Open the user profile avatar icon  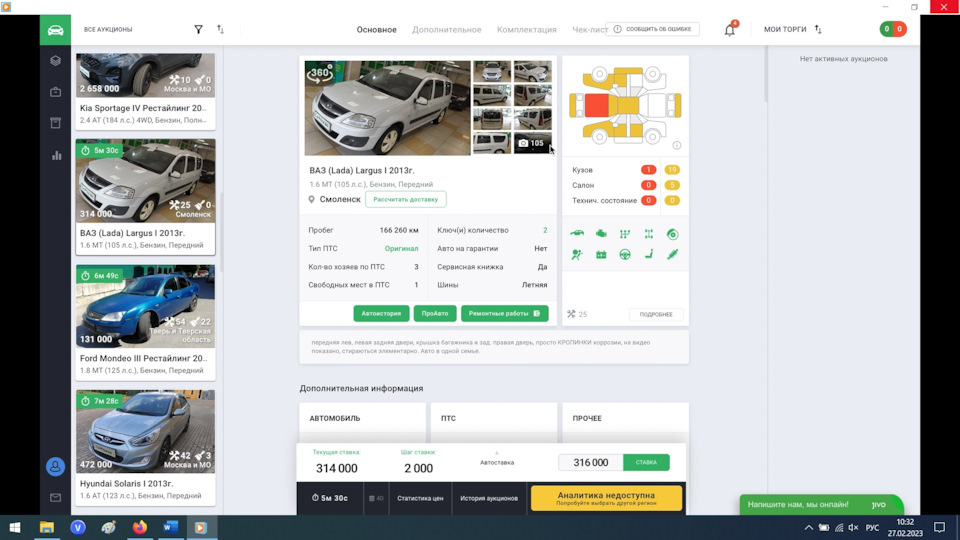pyautogui.click(x=55, y=467)
